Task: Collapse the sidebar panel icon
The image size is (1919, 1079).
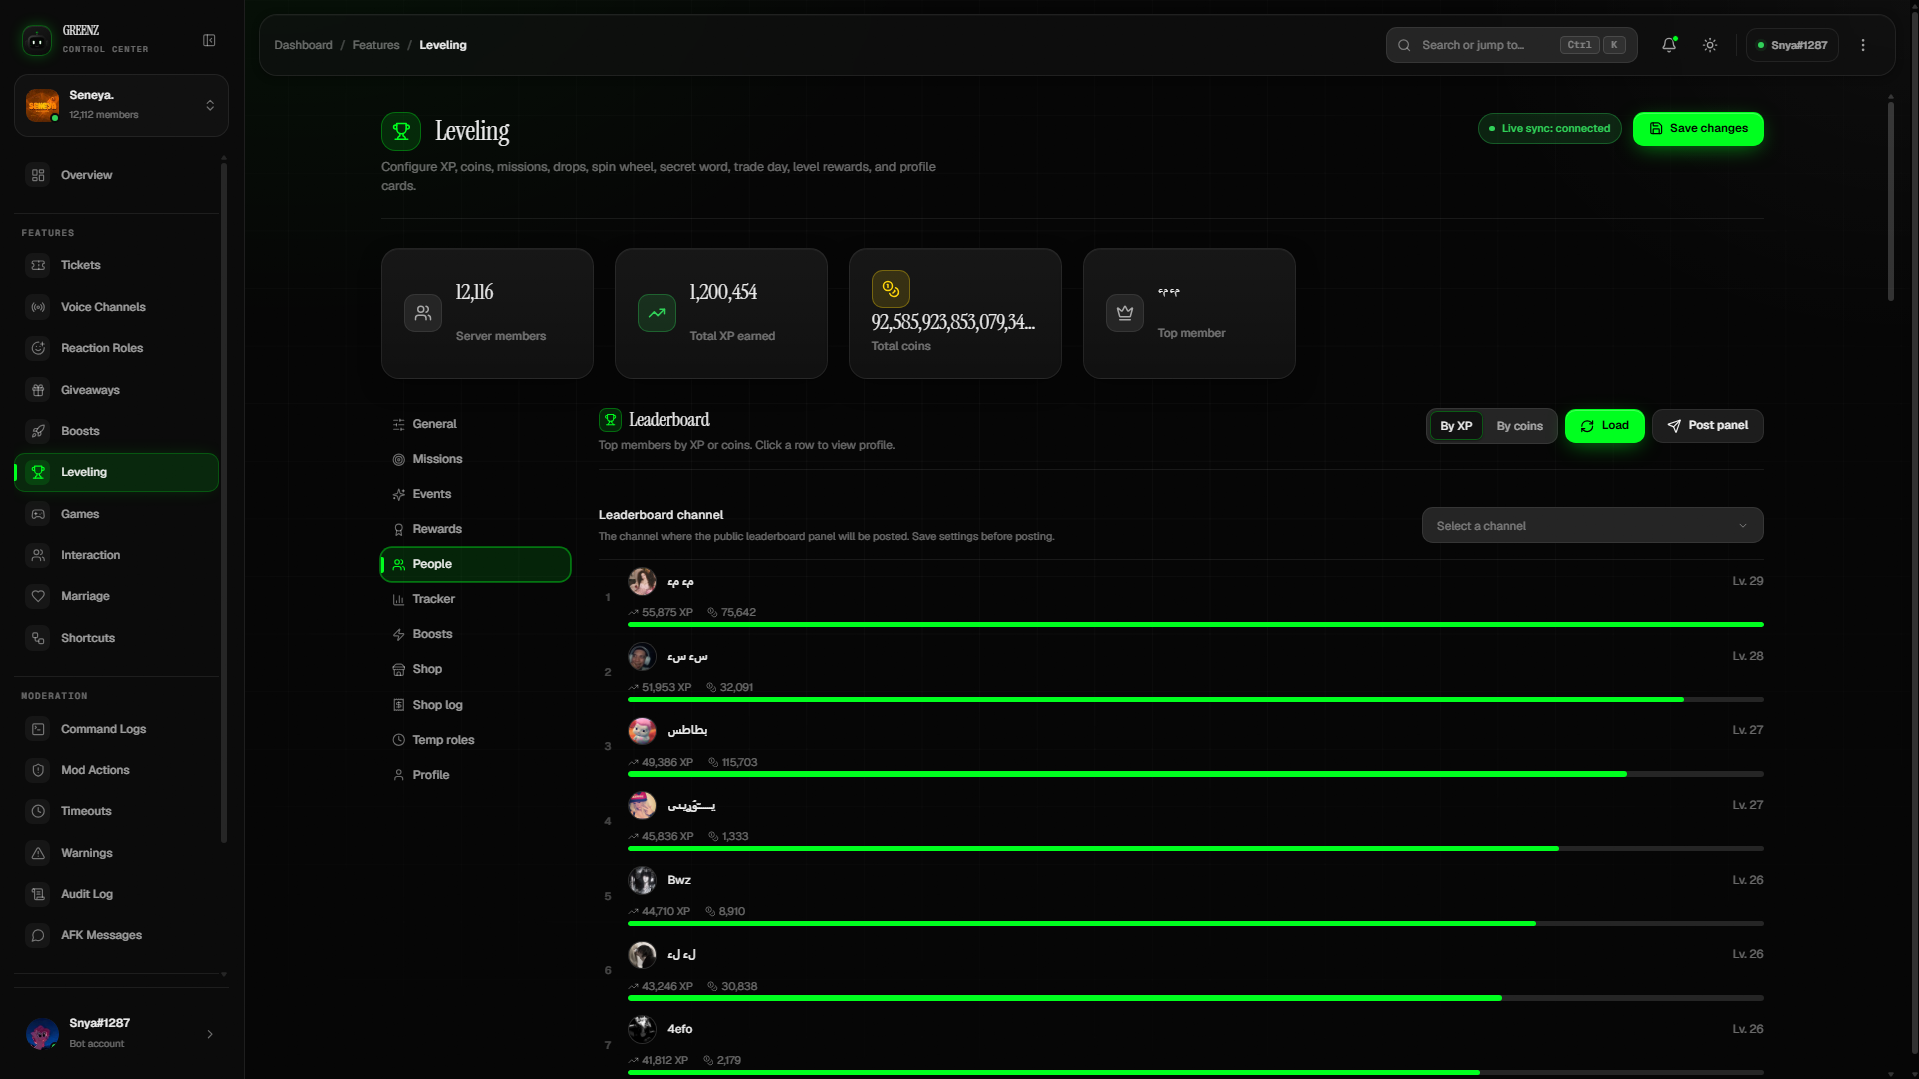Action: point(209,40)
